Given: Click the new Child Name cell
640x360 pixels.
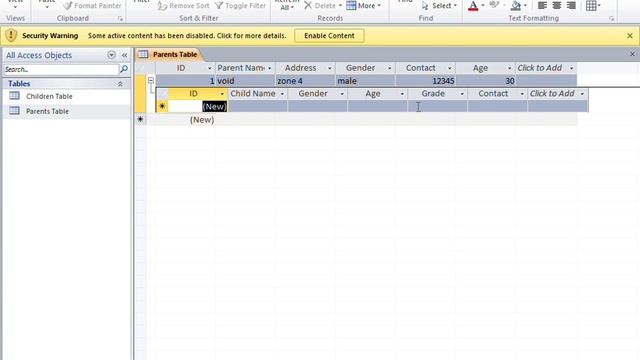Looking at the screenshot, I should point(258,107).
